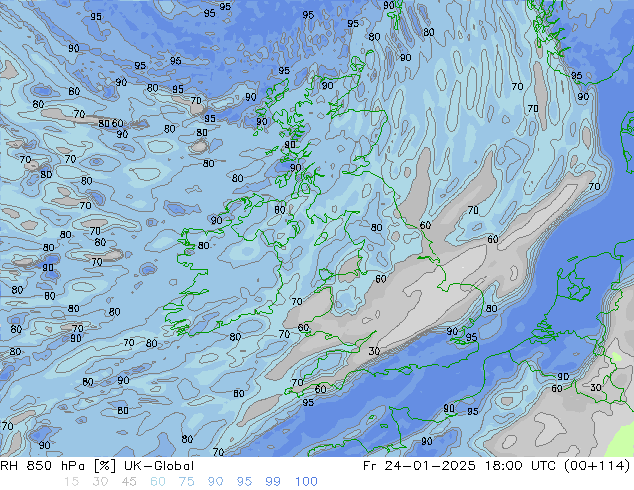Click the '(00+114)' forecast offset text
The height and width of the screenshot is (490, 634).
pos(598,466)
